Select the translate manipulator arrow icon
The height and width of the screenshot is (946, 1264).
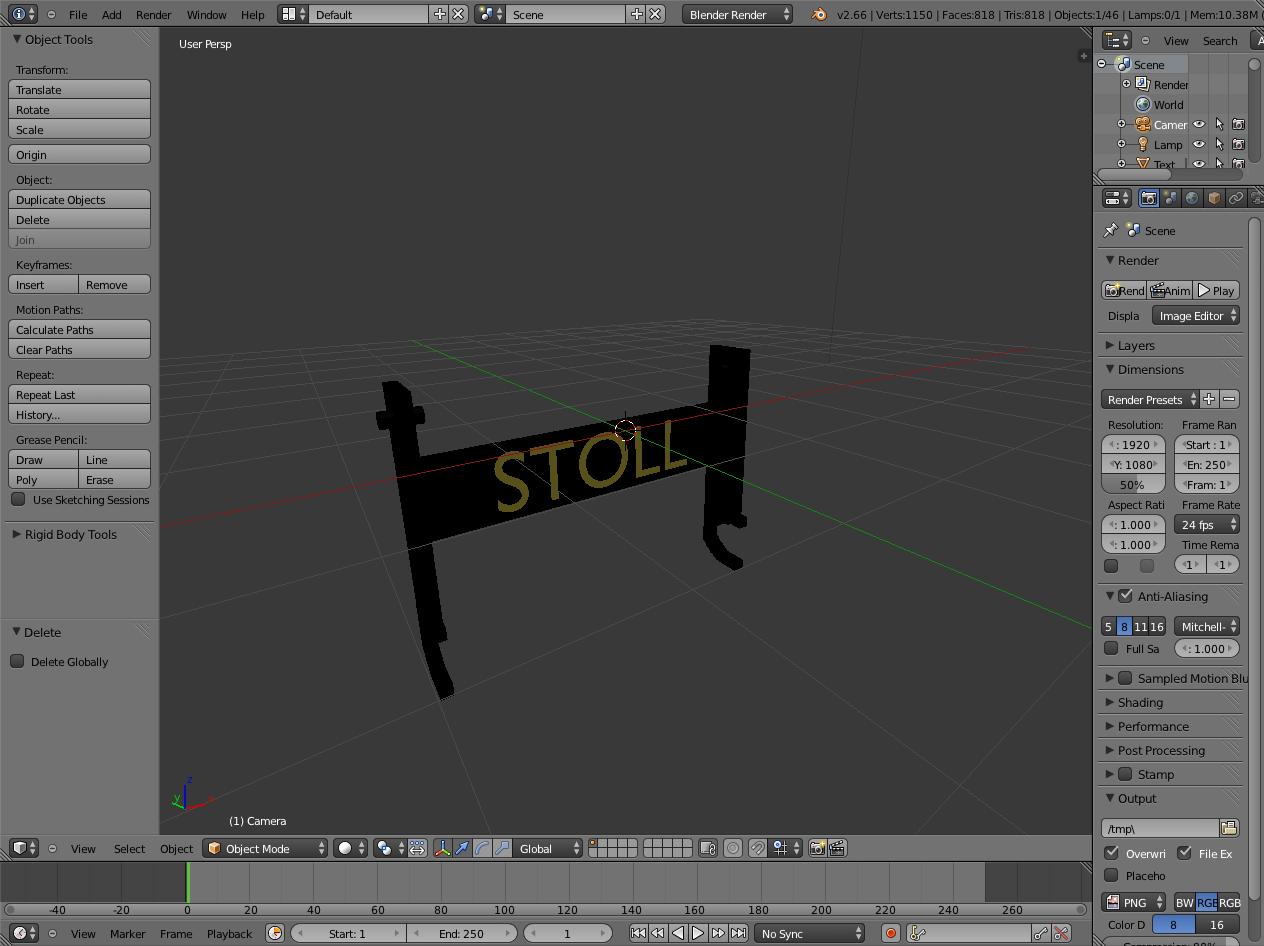tap(462, 848)
